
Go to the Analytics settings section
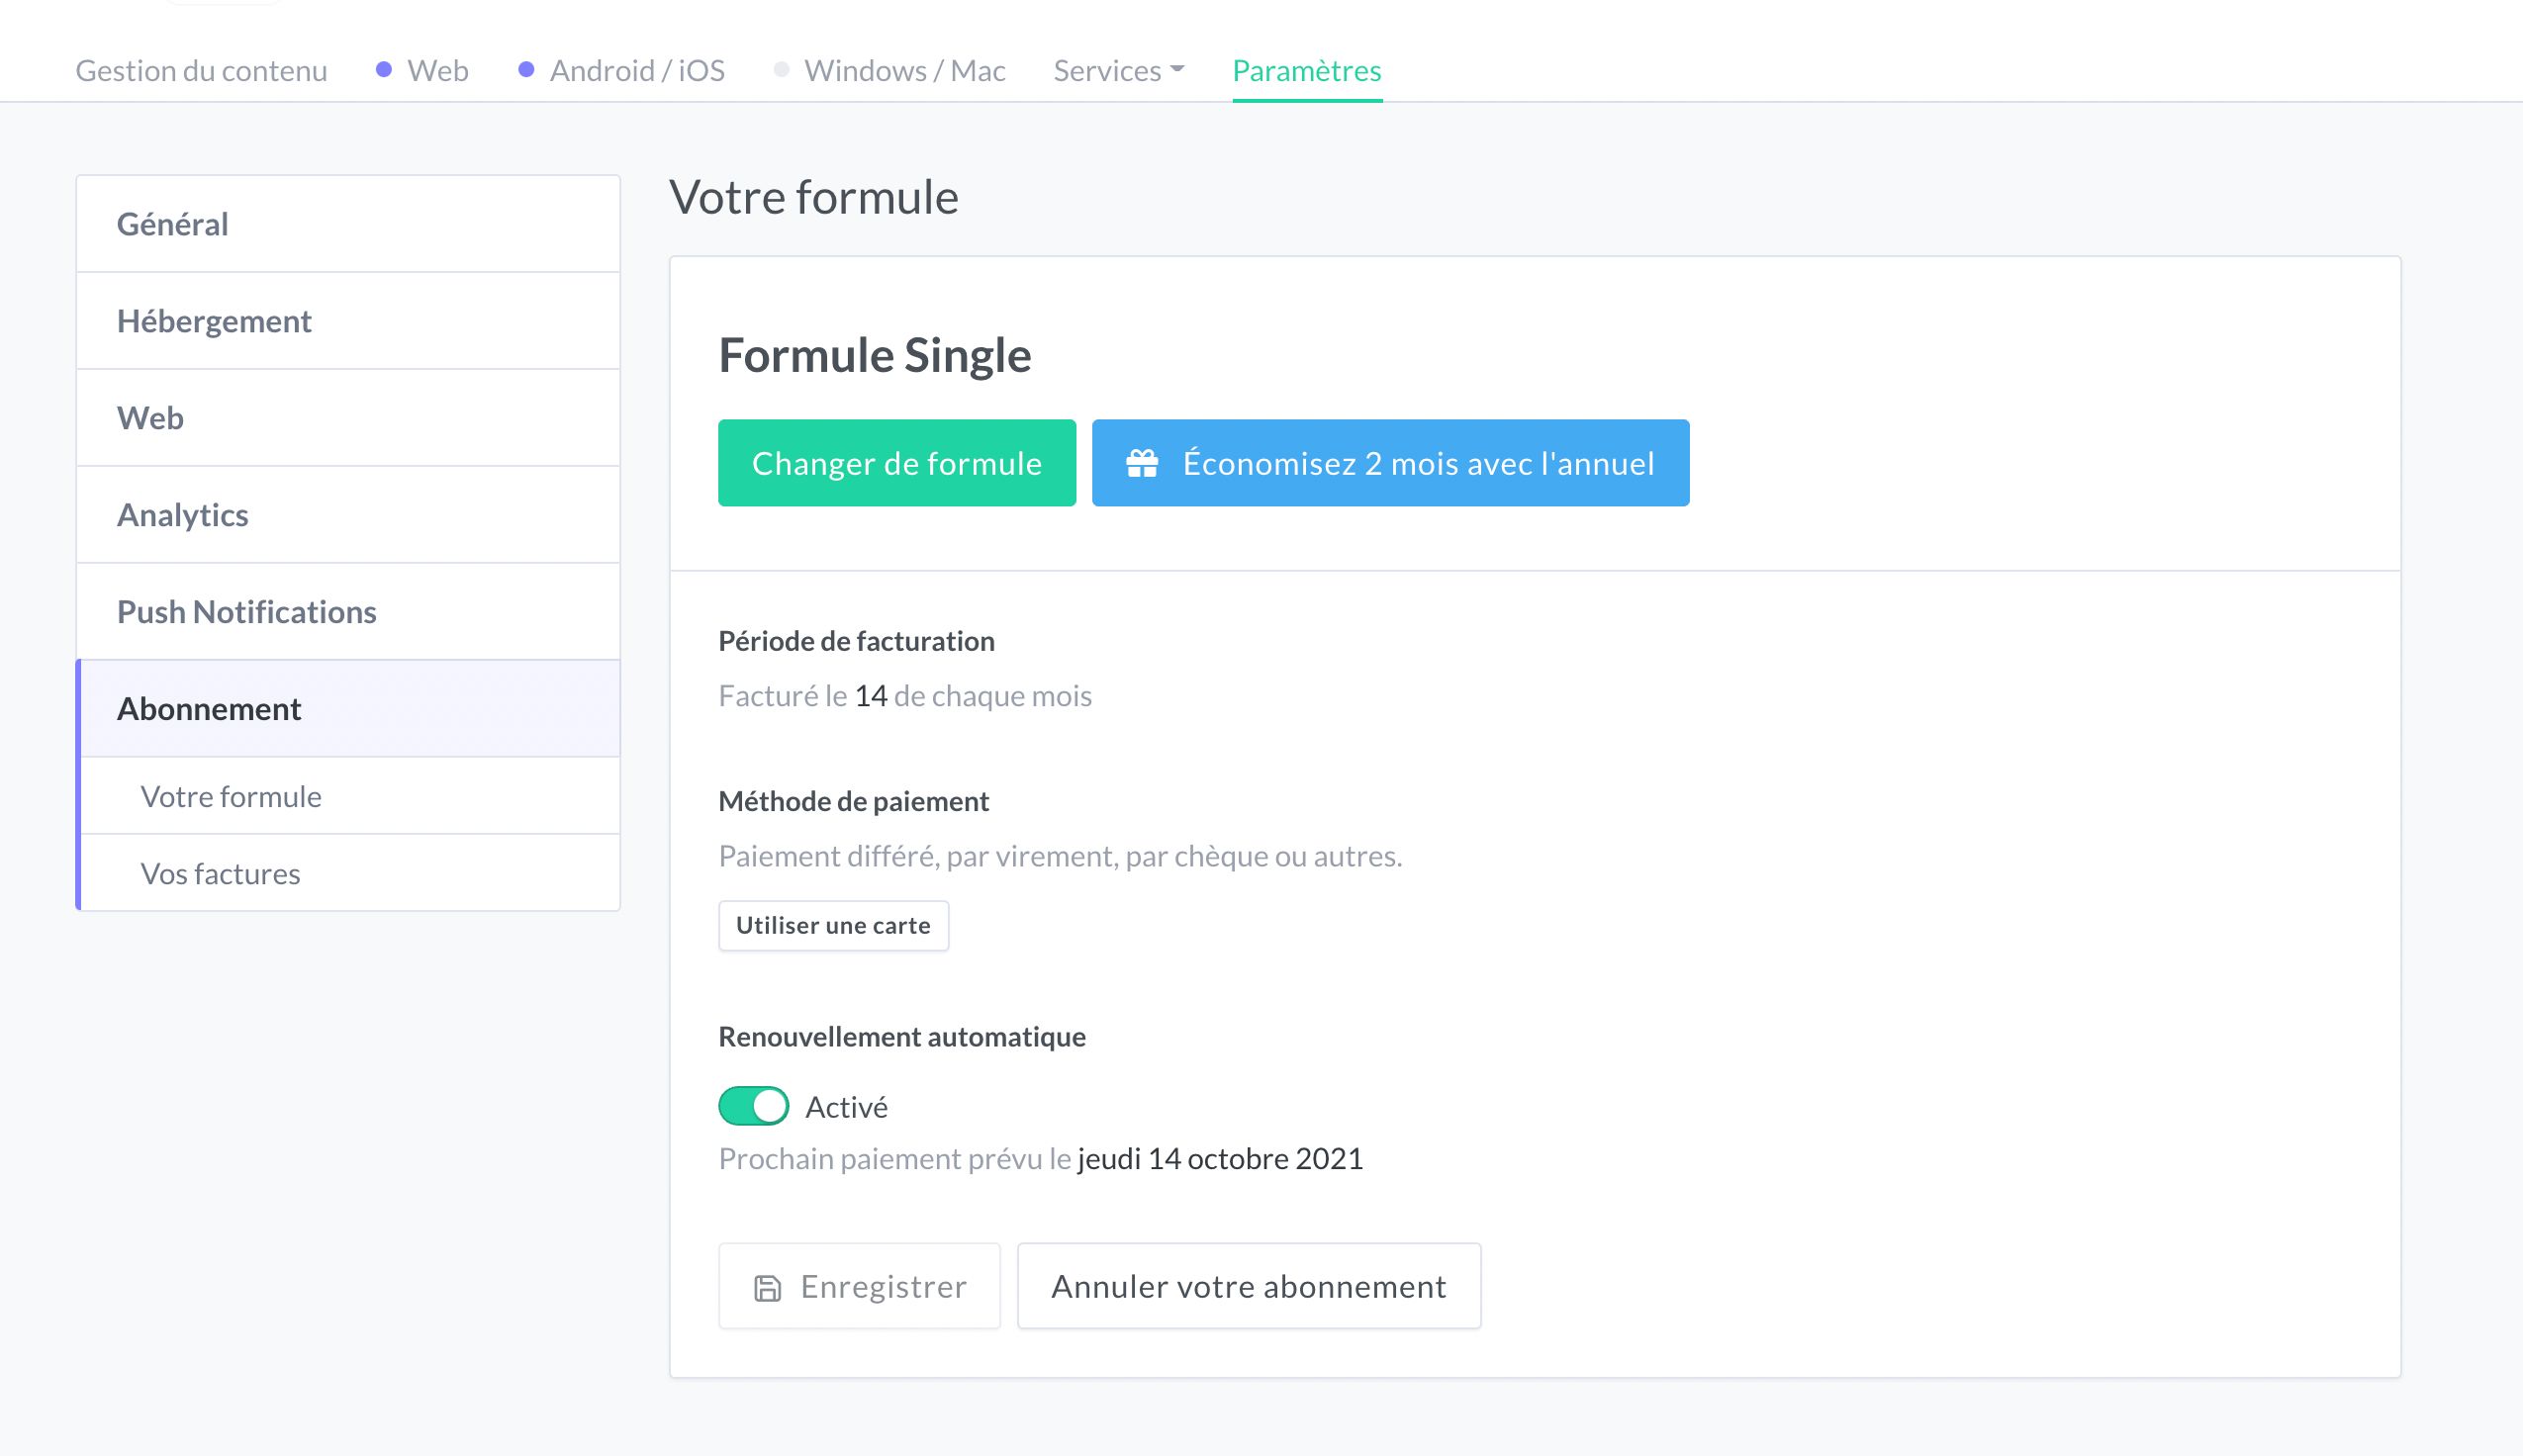pyautogui.click(x=183, y=514)
